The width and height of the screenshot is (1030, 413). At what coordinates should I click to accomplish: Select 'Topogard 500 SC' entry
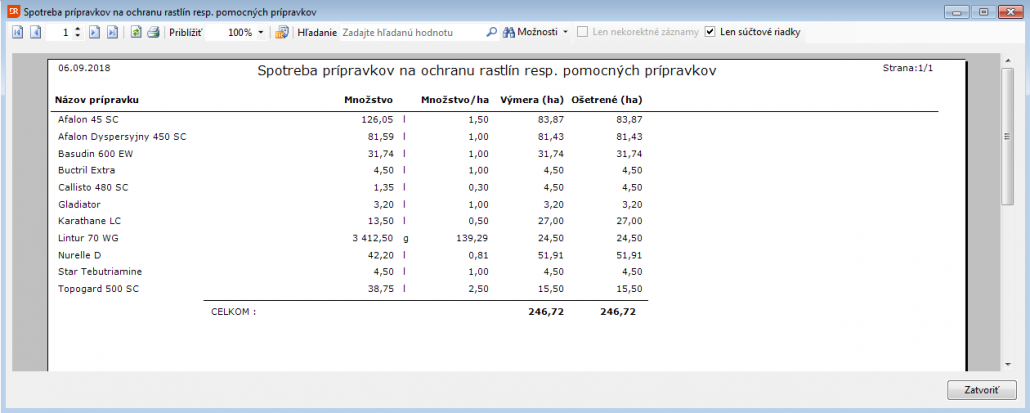coord(99,288)
